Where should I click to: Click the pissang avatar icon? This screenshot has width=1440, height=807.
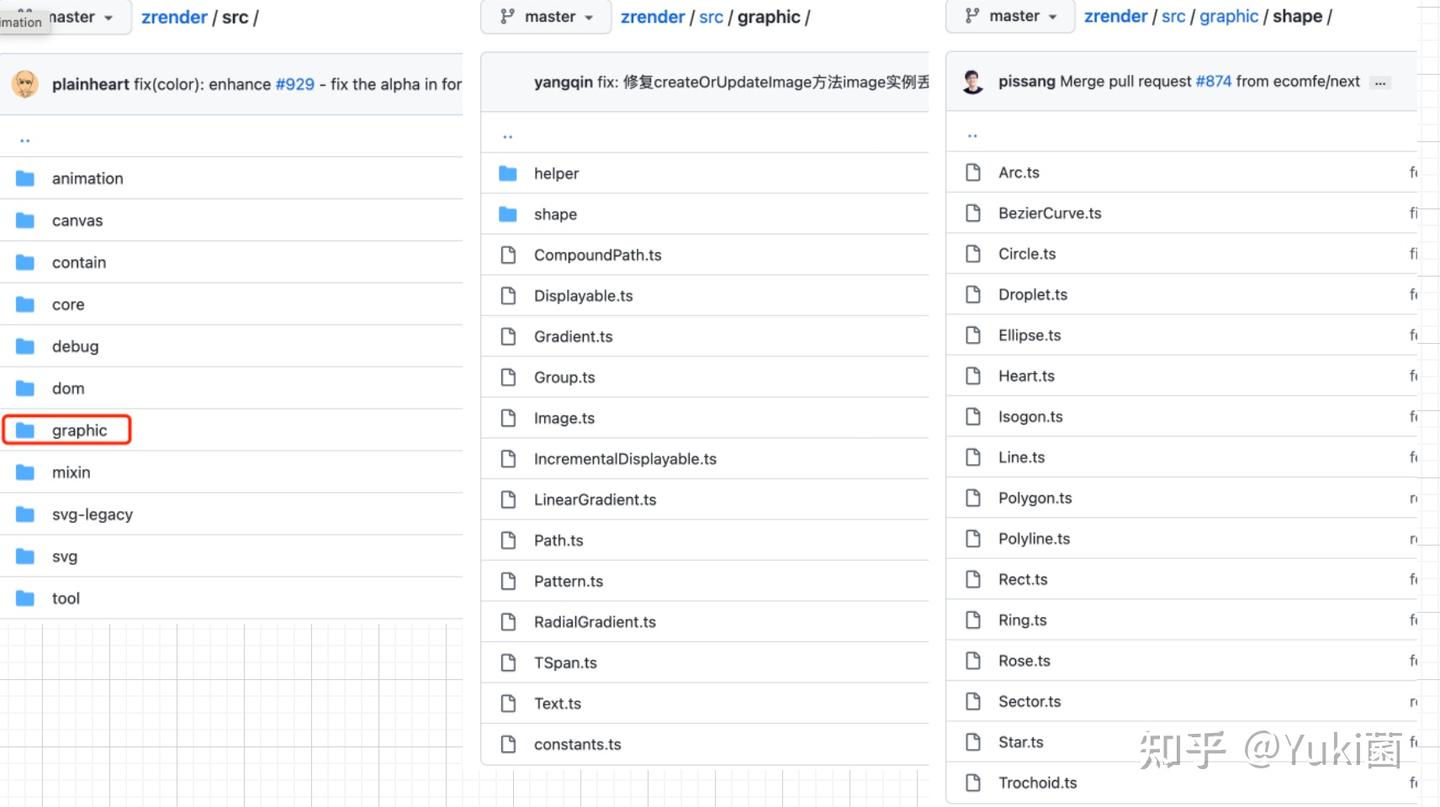973,82
